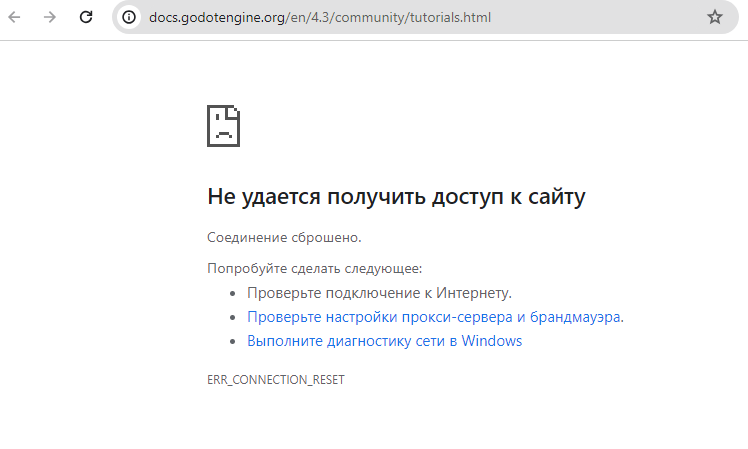Open the proxy and firewall settings link

435,317
